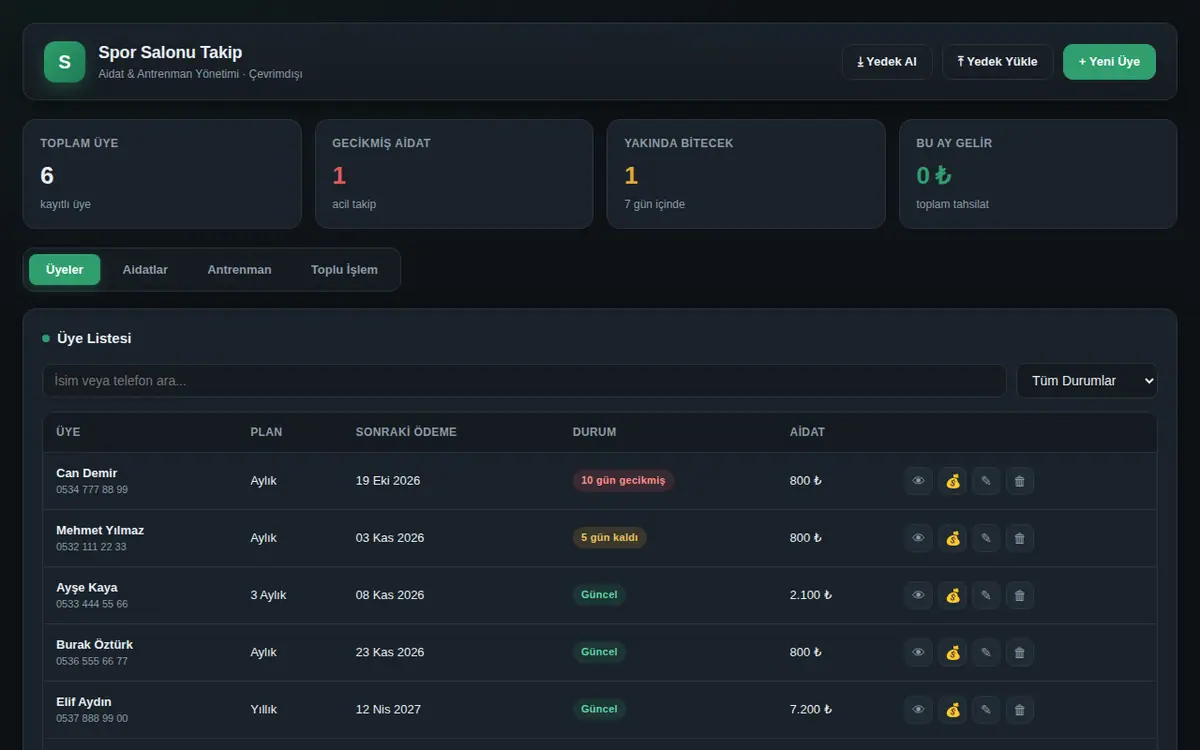Viewport: 1200px width, 750px height.
Task: Record payment for Mehmet Yılmaz
Action: click(952, 538)
